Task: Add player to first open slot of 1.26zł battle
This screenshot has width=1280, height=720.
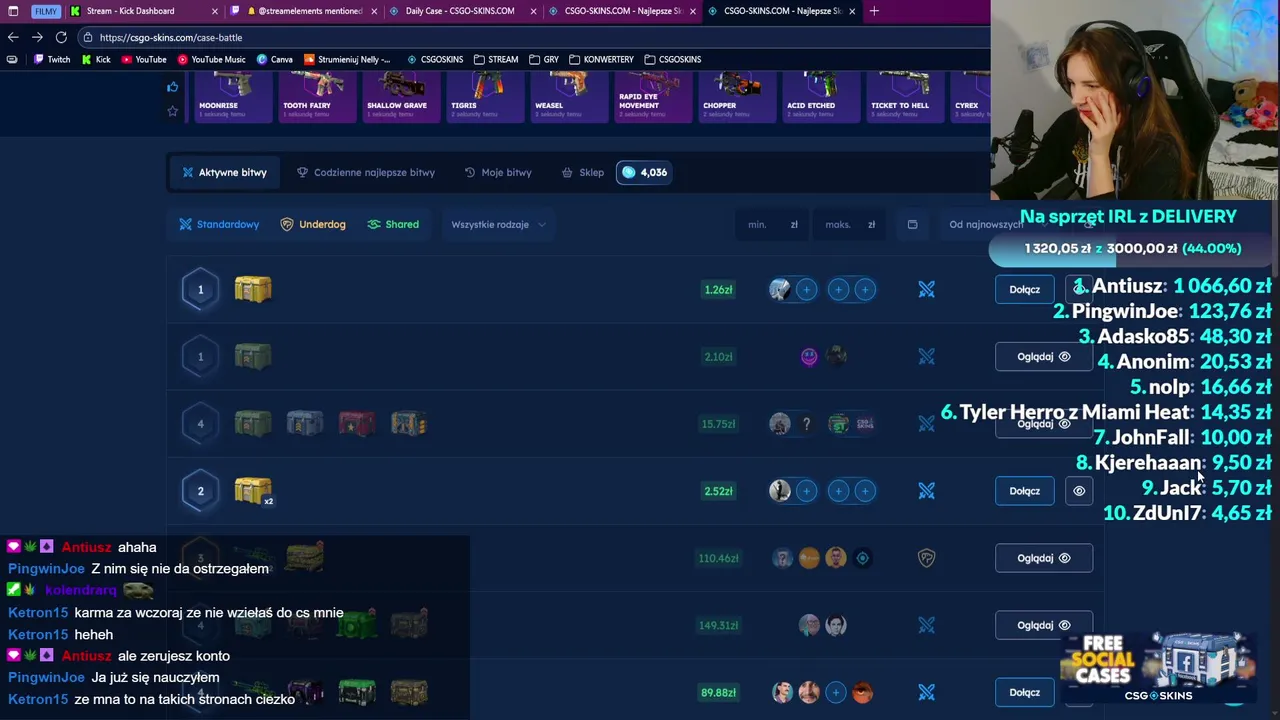Action: click(x=806, y=290)
